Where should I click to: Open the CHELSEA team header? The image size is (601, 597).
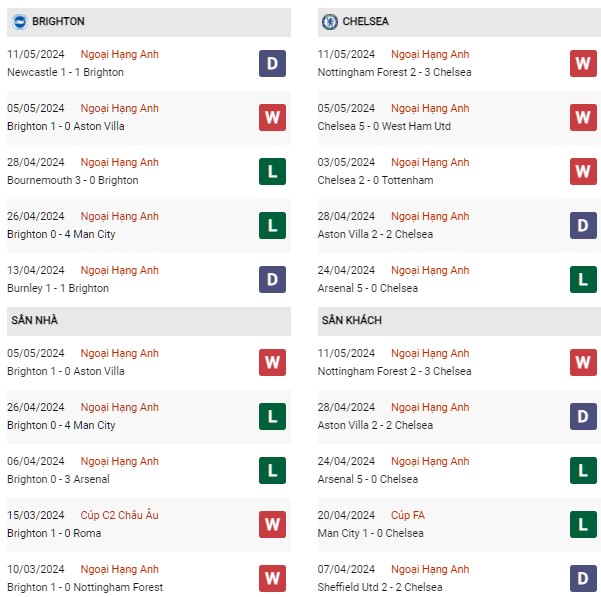[459, 22]
